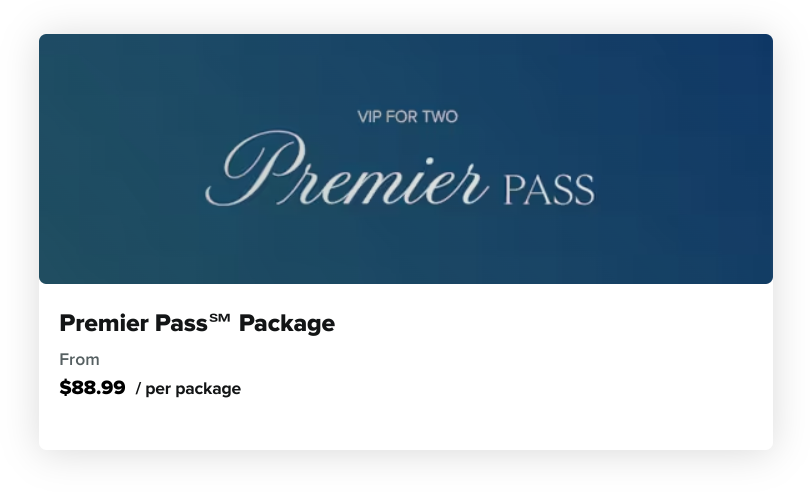Click the white card area below the price
The image size is (810, 492).
click(406, 424)
